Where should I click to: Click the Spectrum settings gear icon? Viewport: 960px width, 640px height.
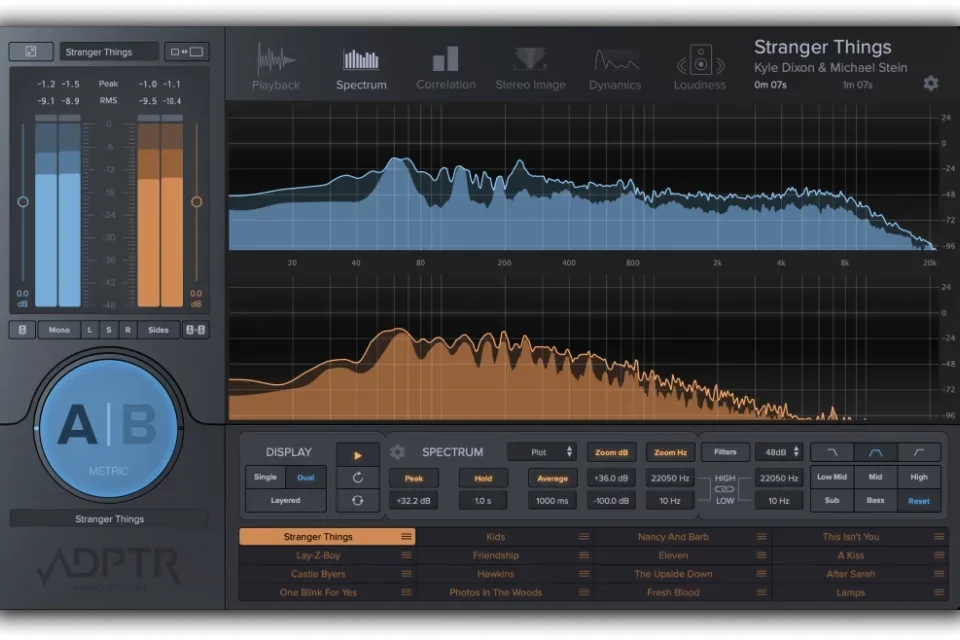pos(397,452)
